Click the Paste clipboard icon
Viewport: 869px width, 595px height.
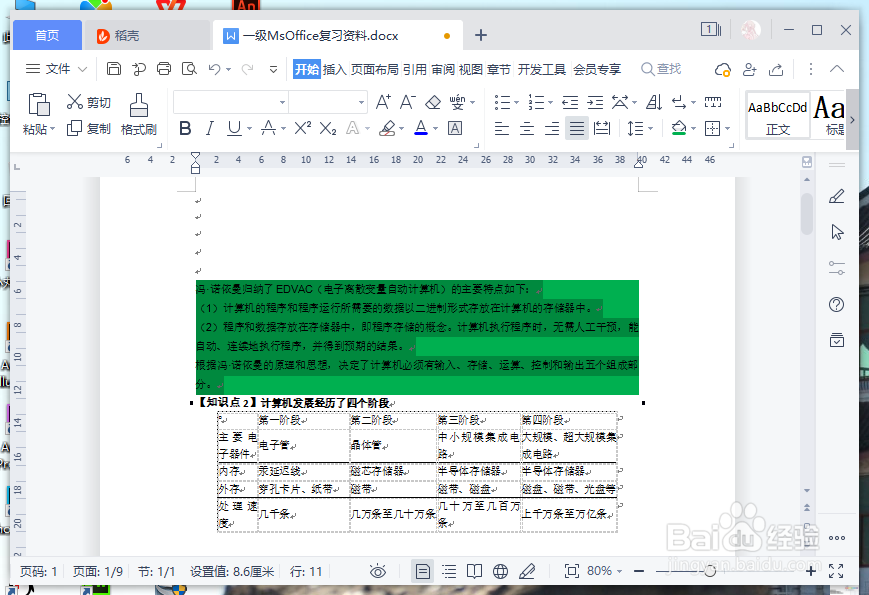[x=38, y=104]
